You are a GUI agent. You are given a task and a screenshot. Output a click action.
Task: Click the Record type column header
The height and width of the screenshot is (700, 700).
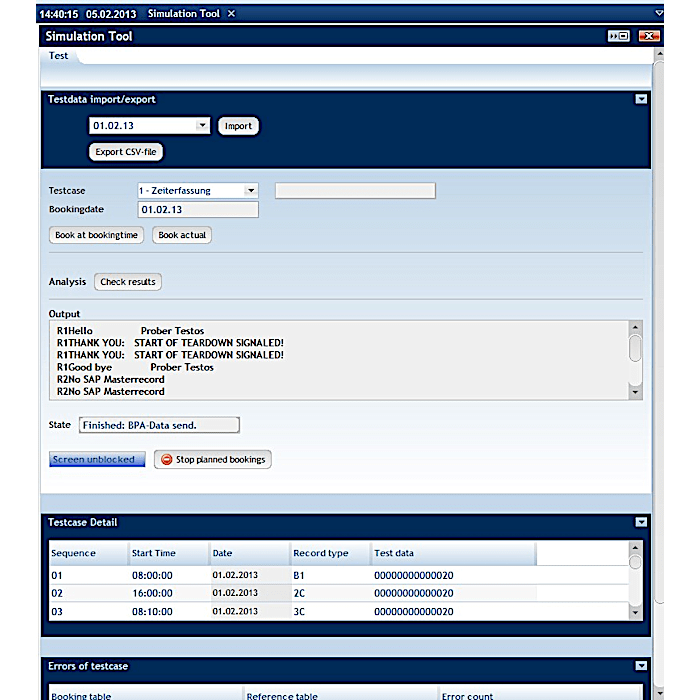pos(330,553)
